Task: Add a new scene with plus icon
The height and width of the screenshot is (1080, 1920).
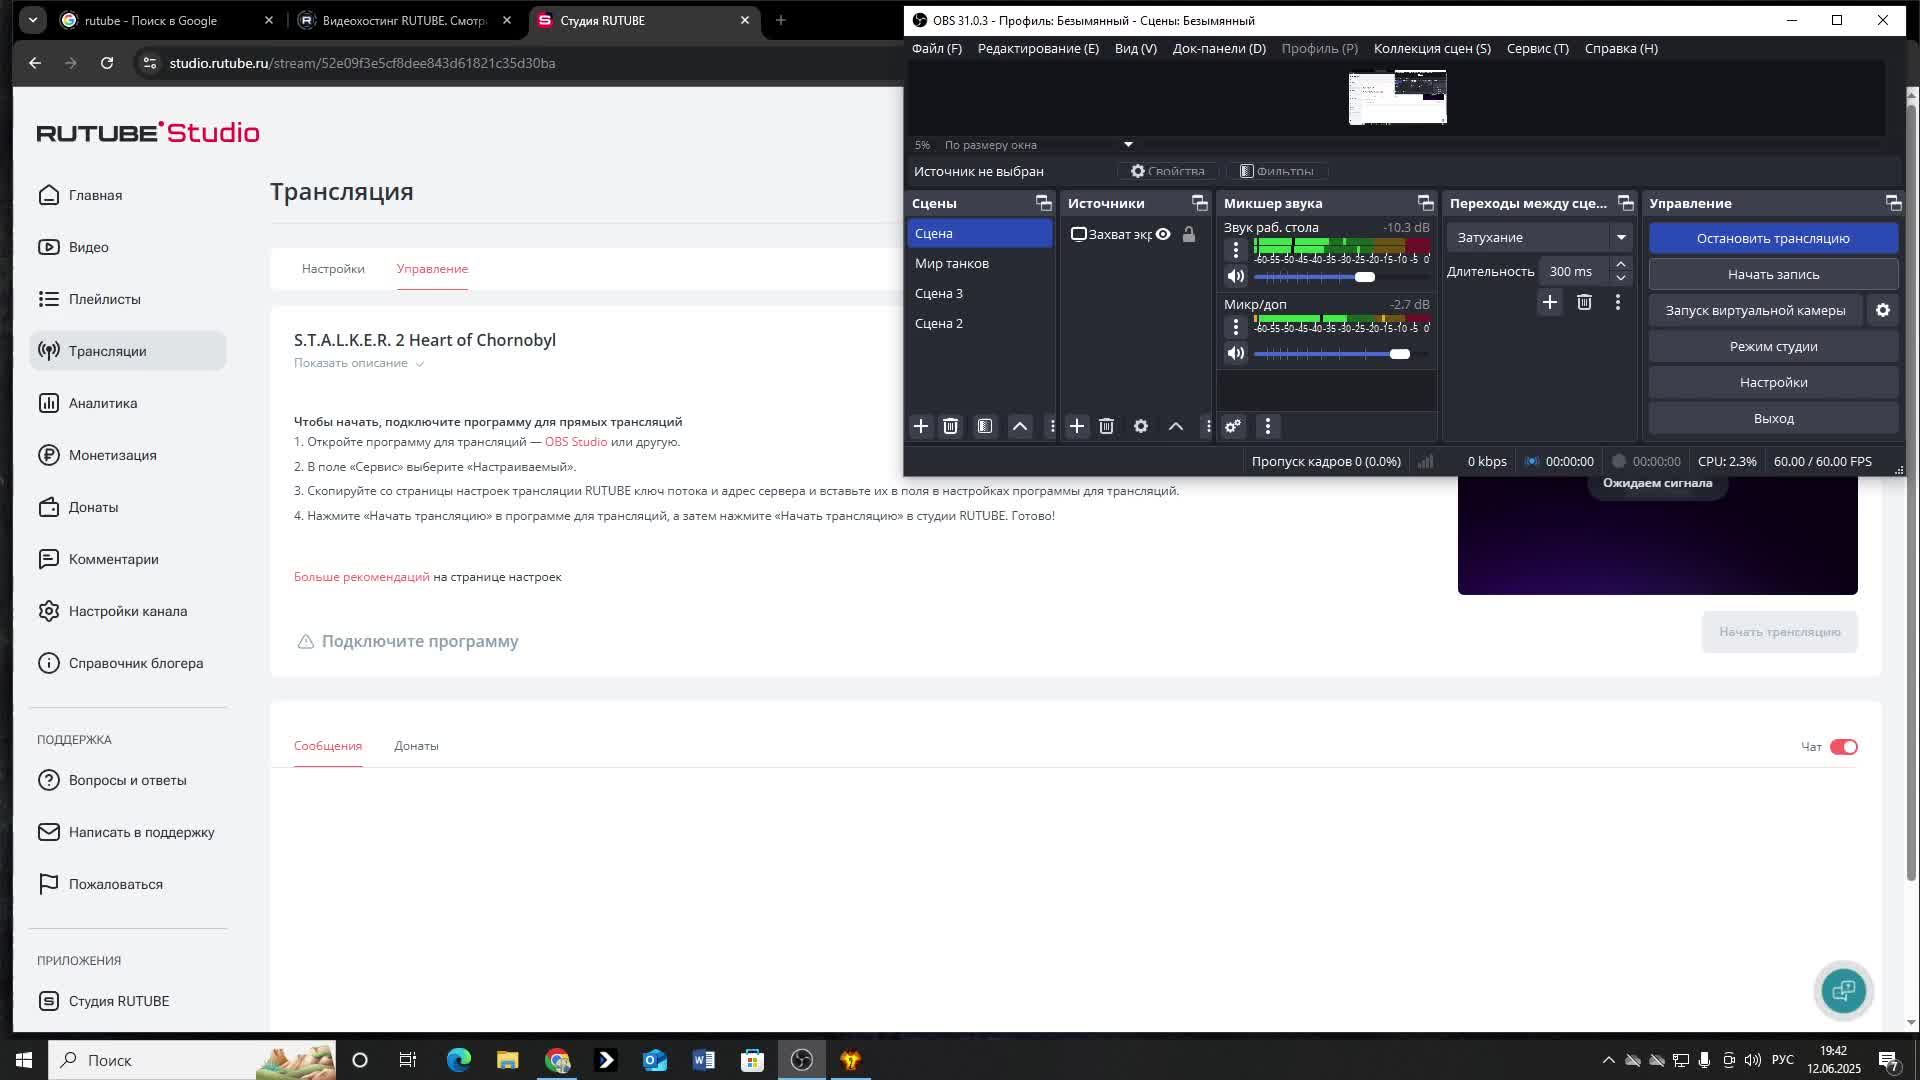Action: (x=920, y=426)
